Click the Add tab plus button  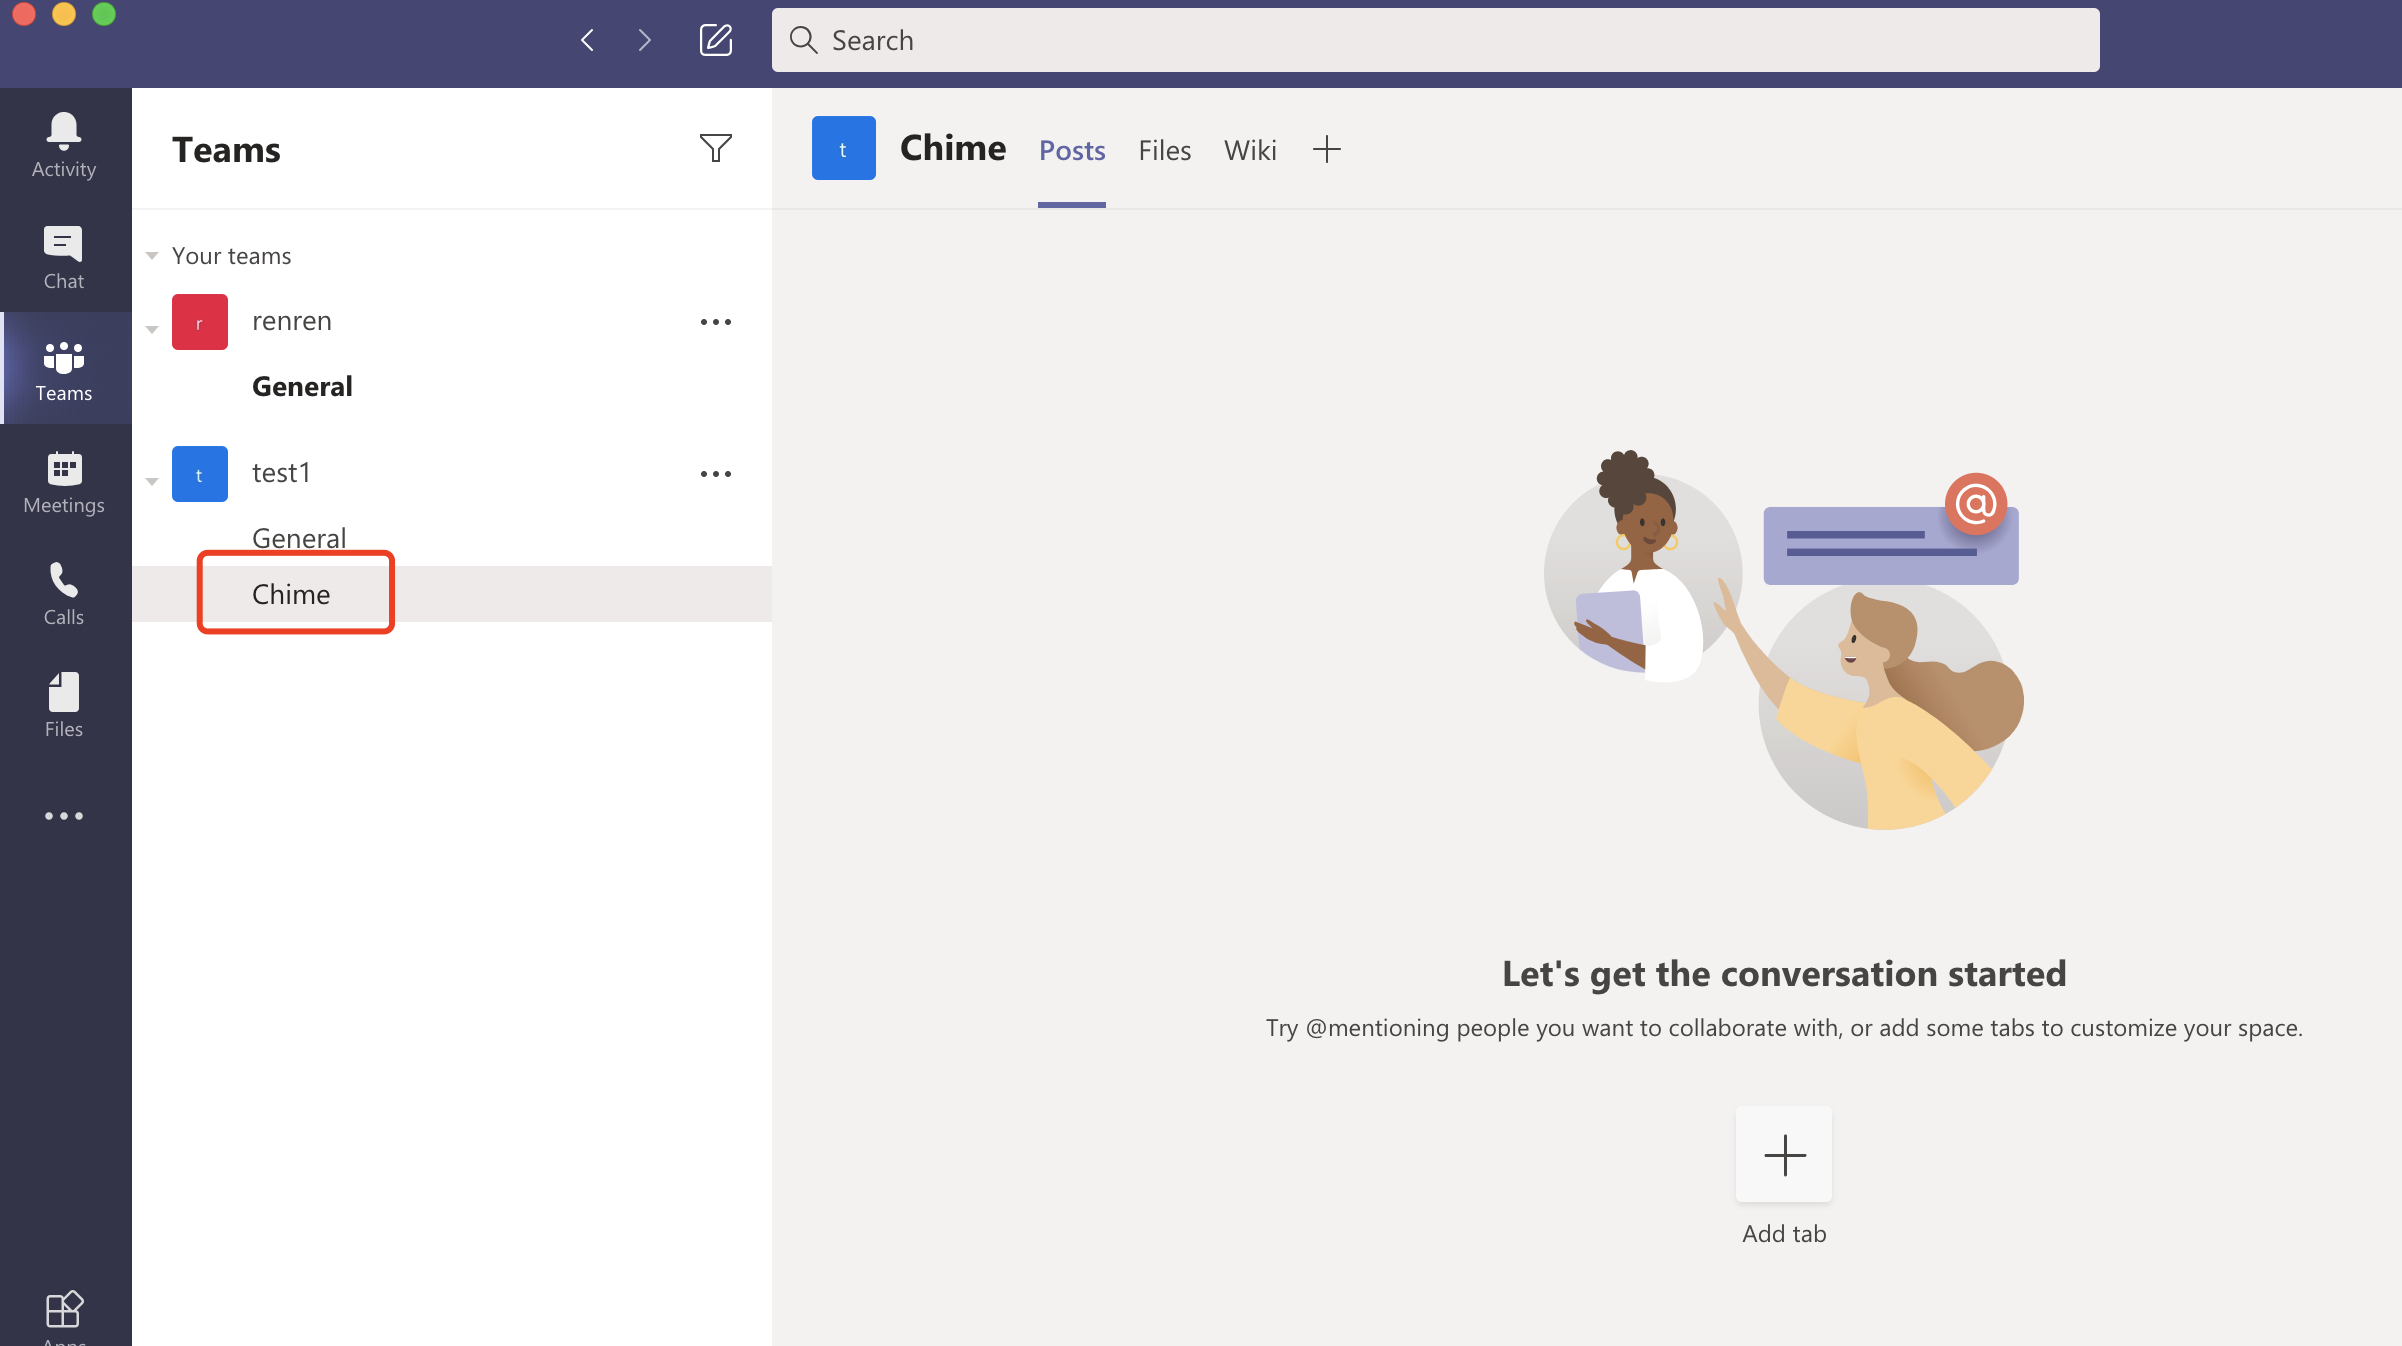(1784, 1156)
